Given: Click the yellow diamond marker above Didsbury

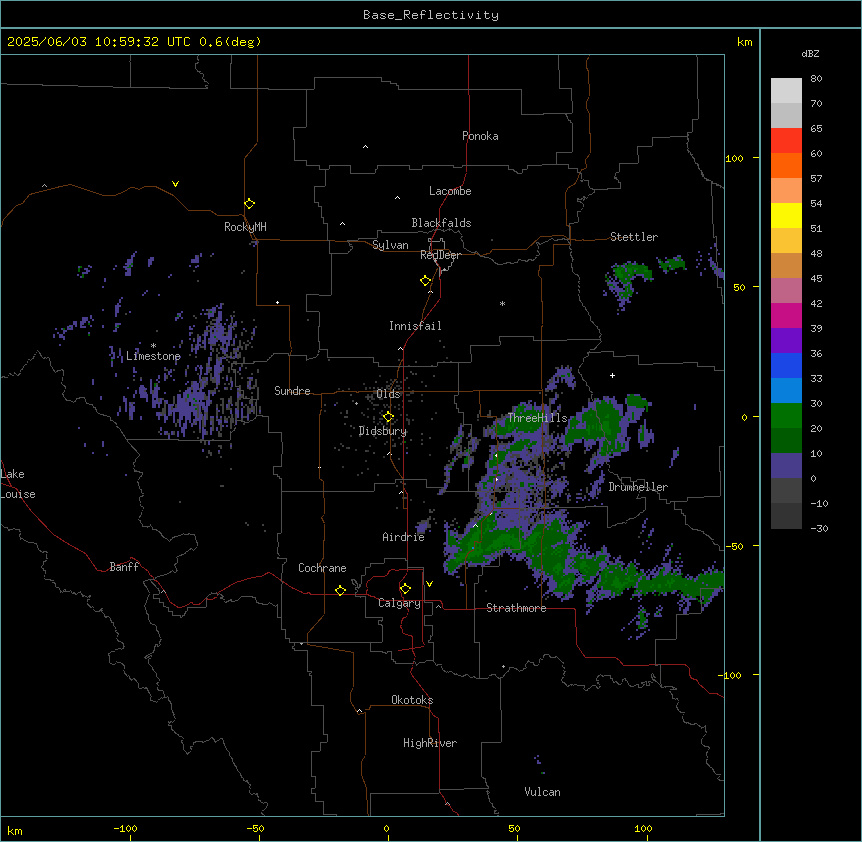Looking at the screenshot, I should point(388,417).
